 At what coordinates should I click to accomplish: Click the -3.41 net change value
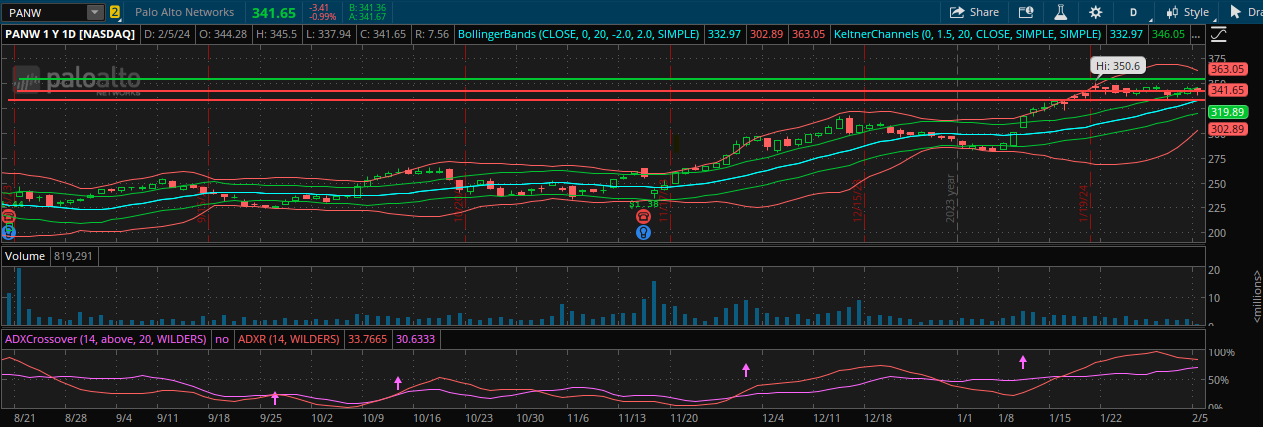[x=321, y=8]
